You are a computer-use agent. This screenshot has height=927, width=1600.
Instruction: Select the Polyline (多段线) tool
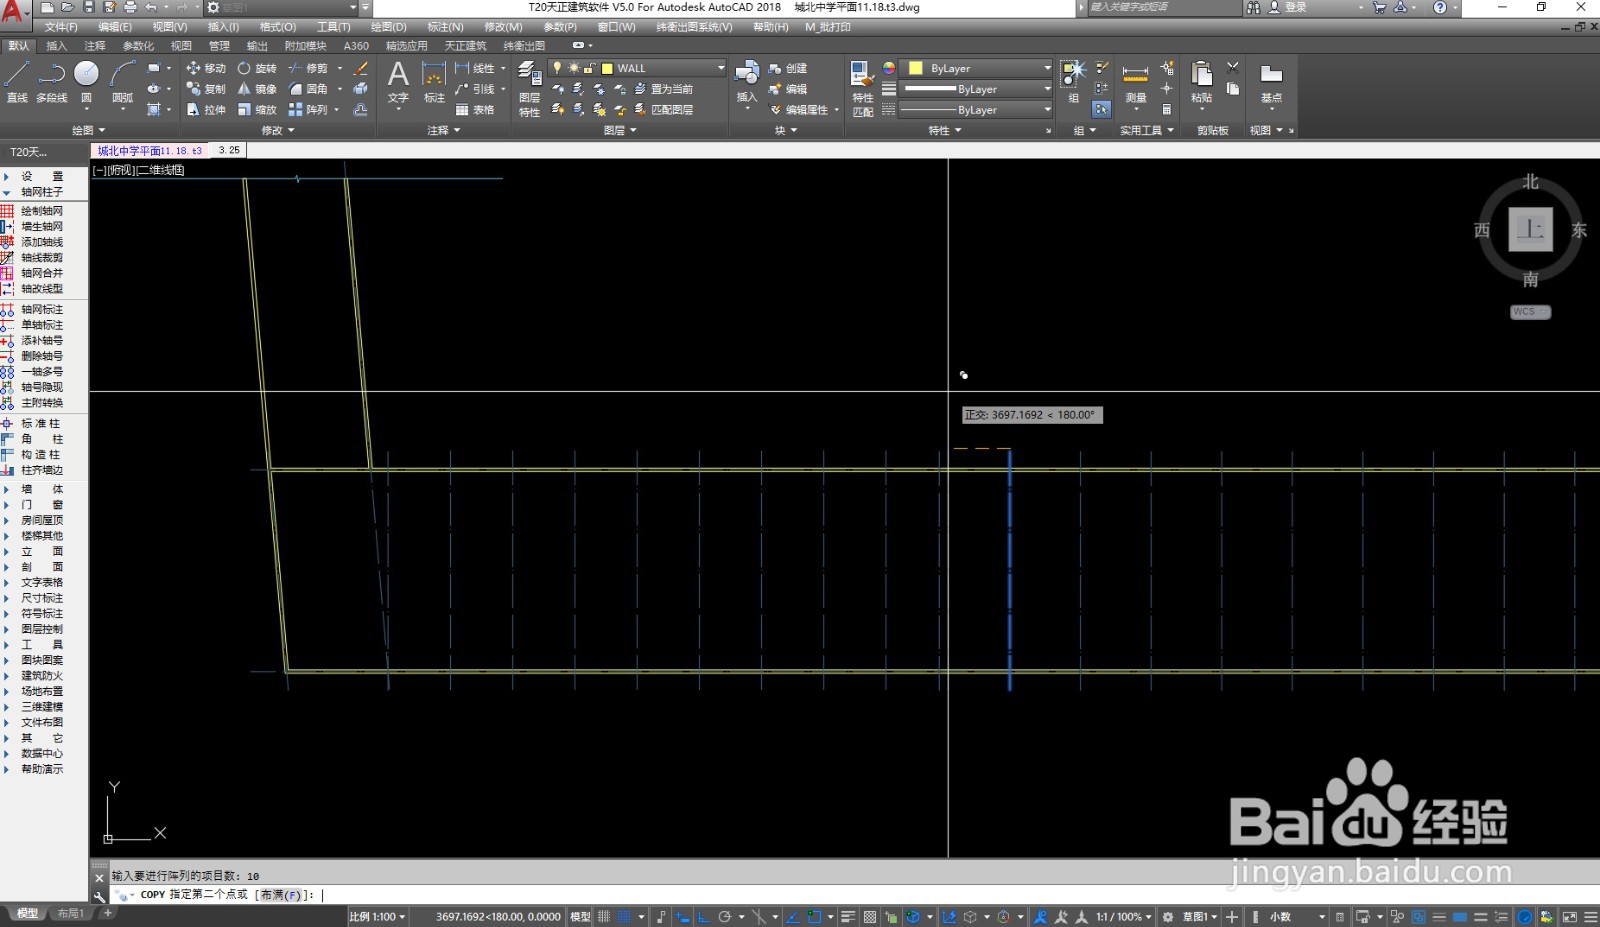pos(51,81)
